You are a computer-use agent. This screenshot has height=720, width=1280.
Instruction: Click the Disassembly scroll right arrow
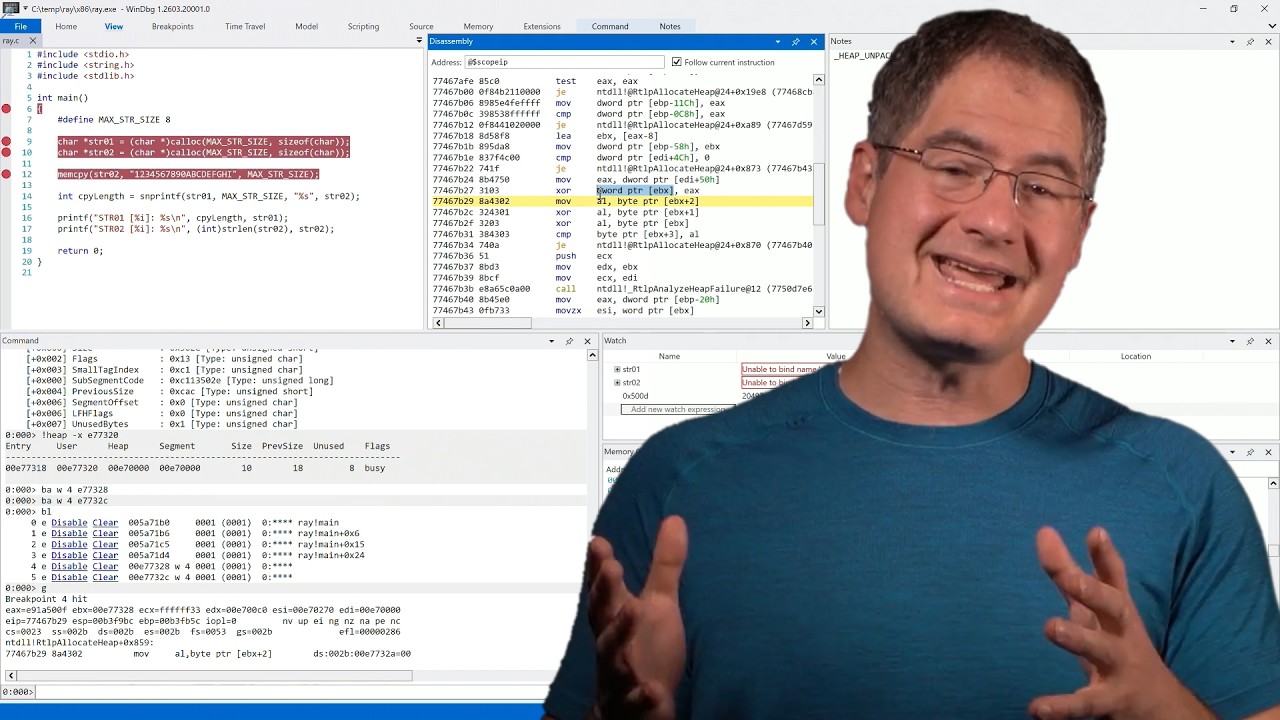[807, 323]
